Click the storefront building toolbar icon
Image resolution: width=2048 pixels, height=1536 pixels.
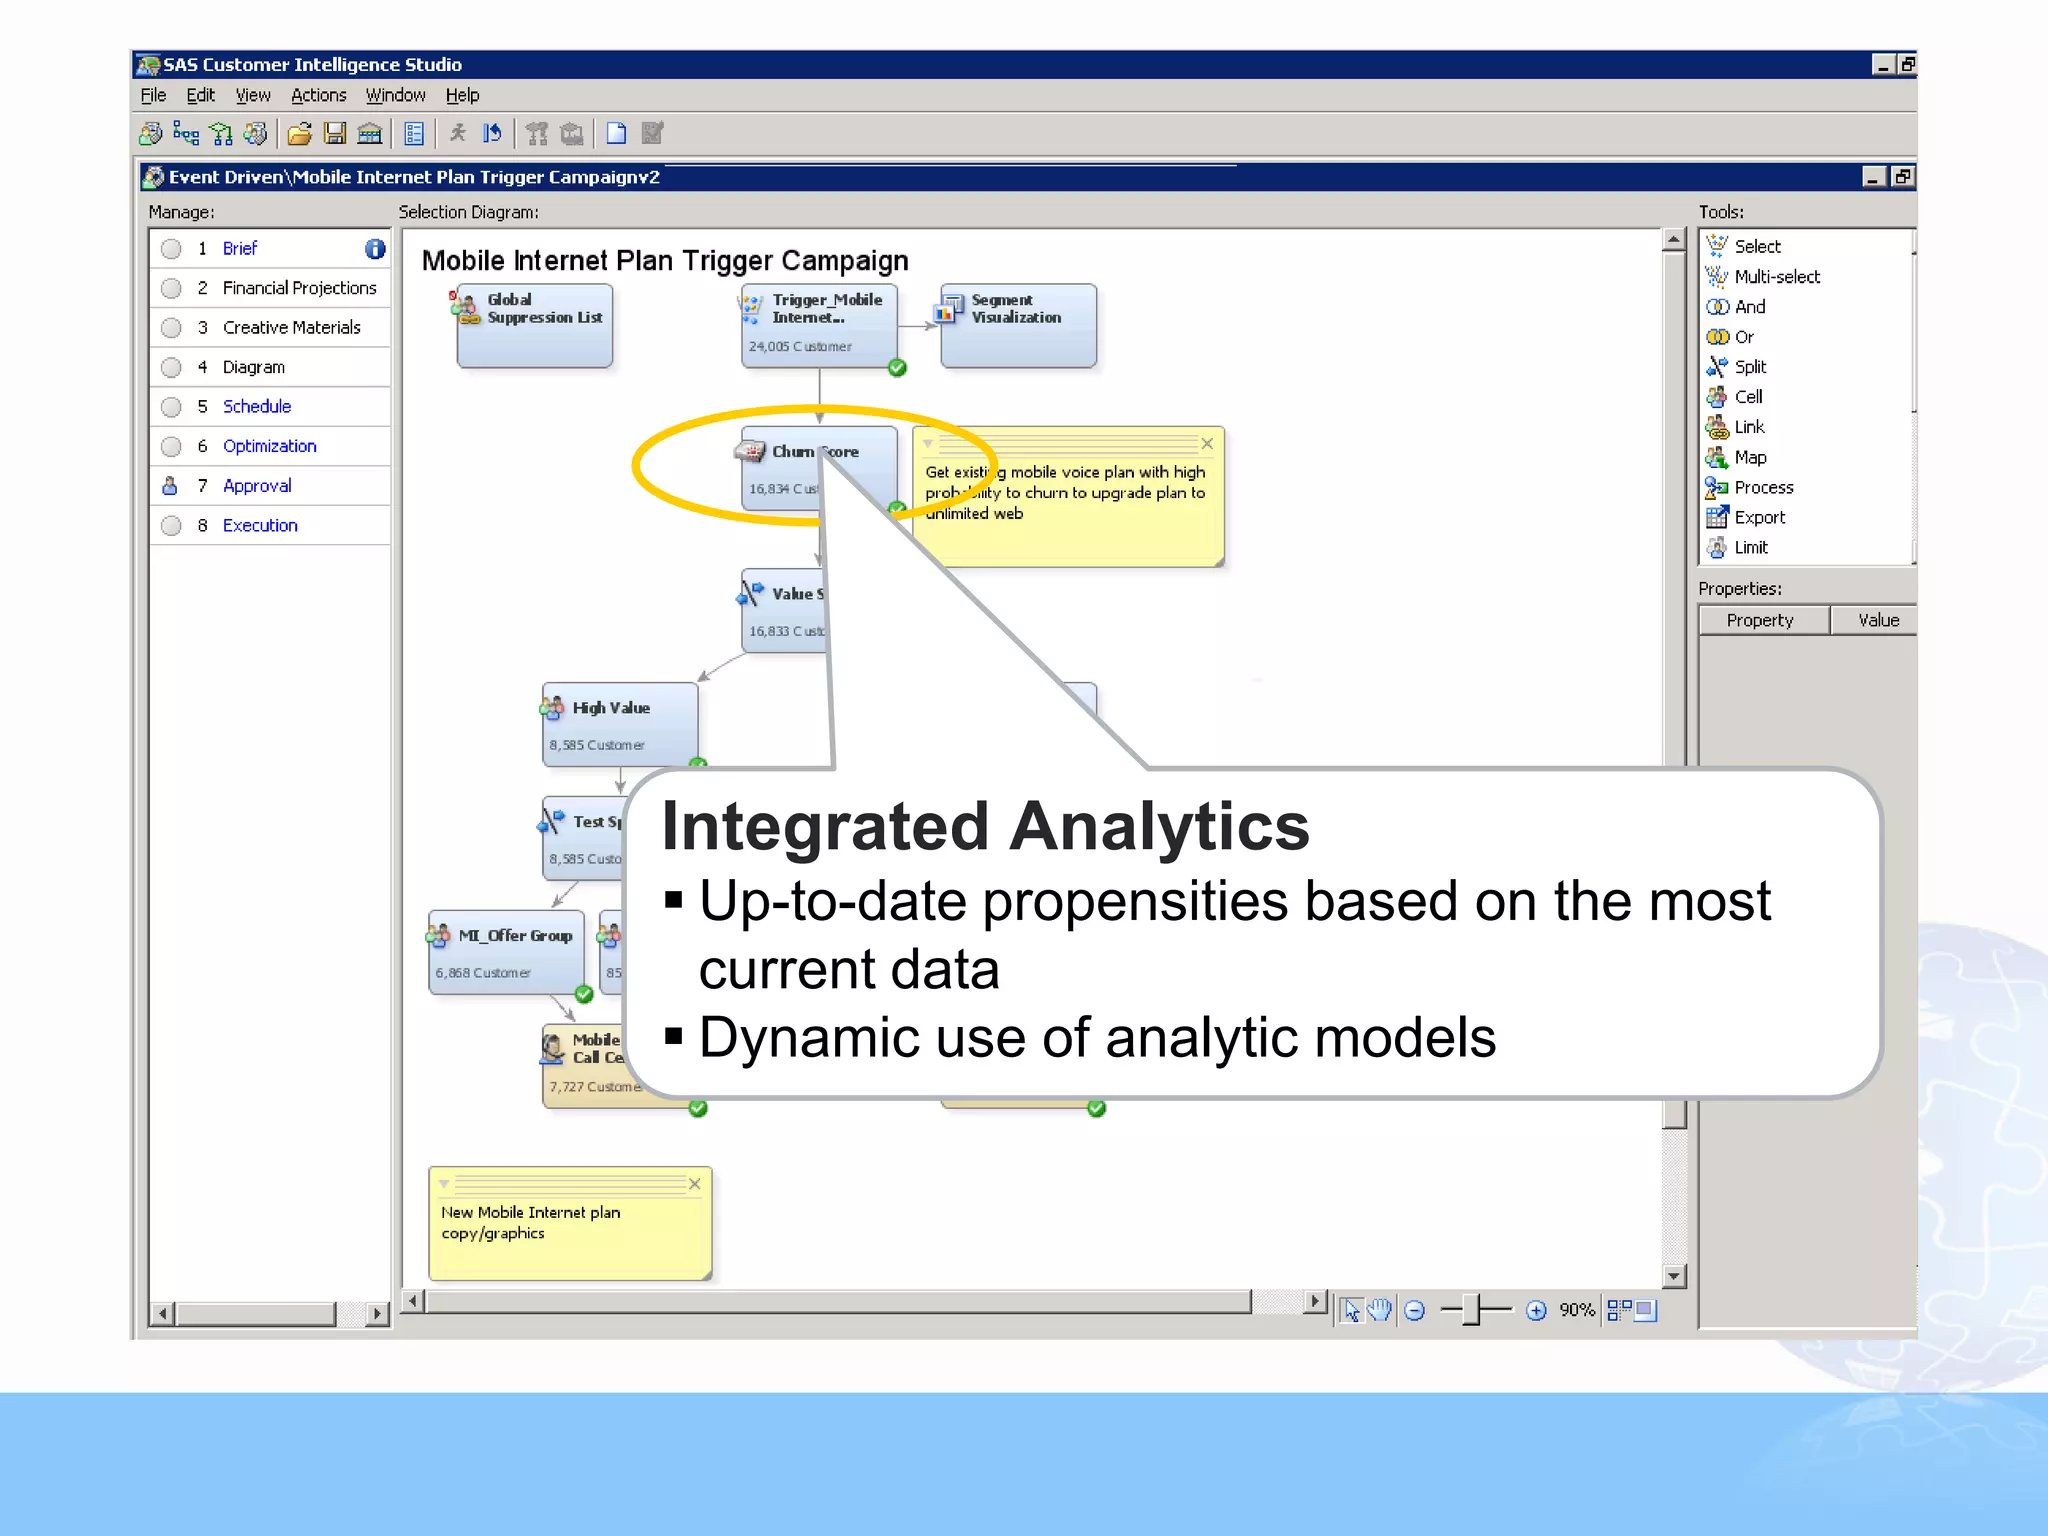pyautogui.click(x=370, y=134)
